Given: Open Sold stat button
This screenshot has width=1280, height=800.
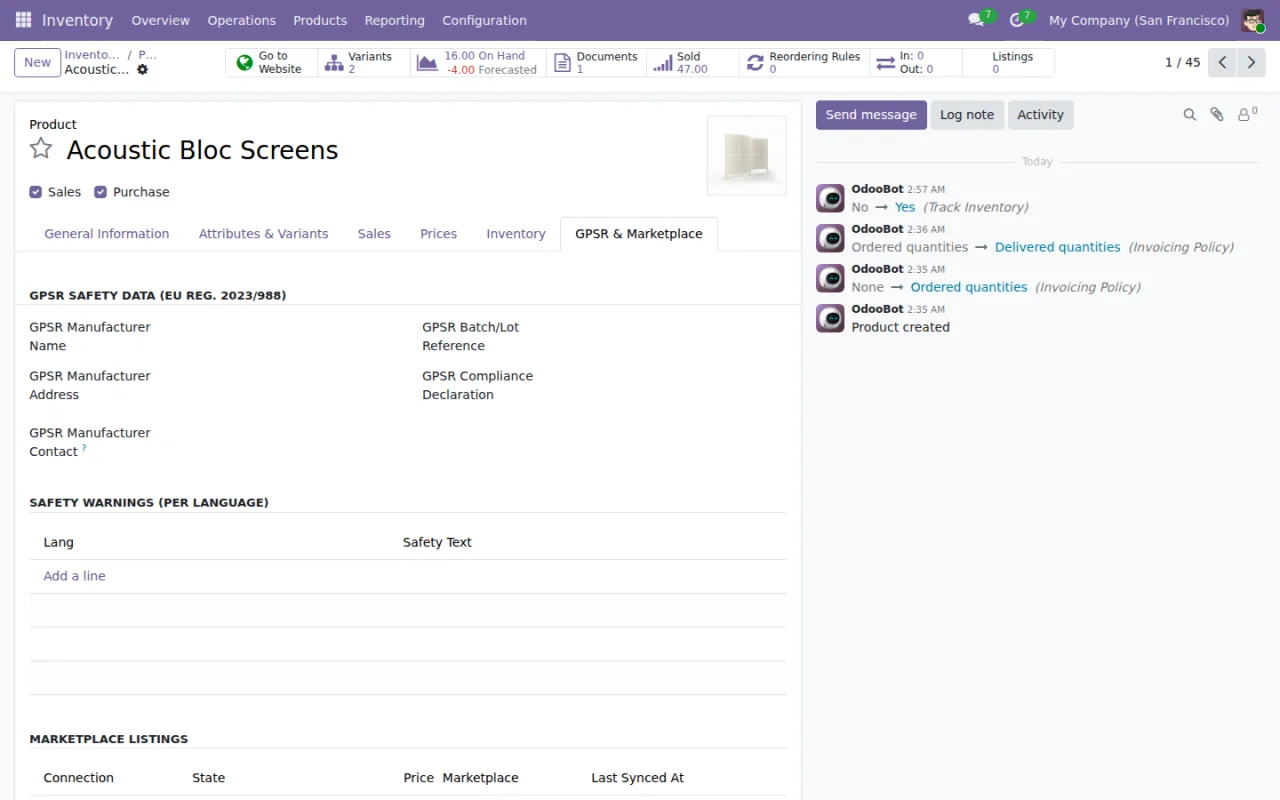Looking at the screenshot, I should 692,63.
